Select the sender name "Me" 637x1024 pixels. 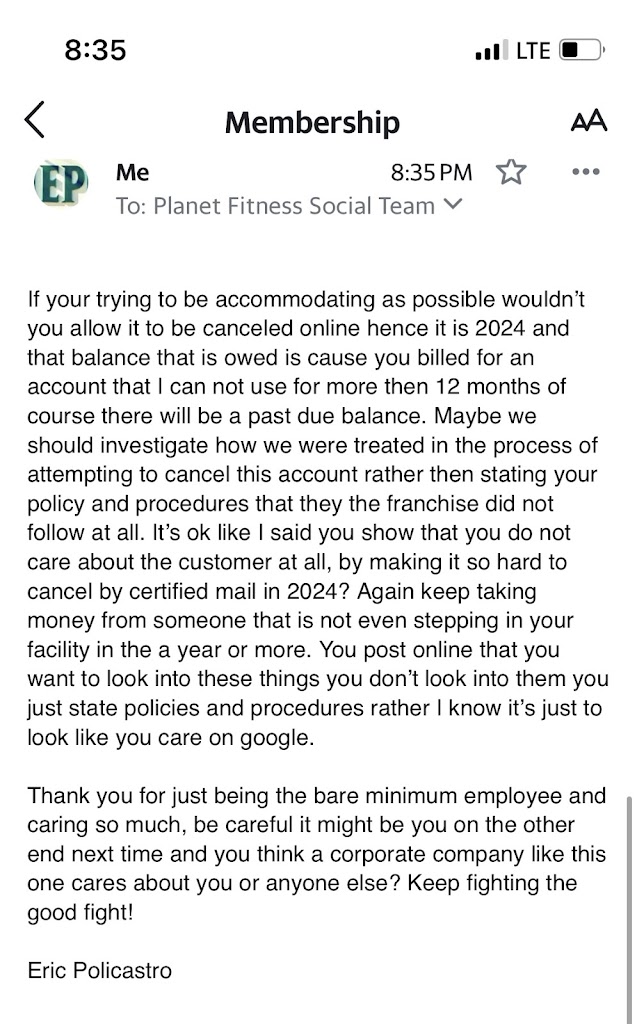[132, 172]
